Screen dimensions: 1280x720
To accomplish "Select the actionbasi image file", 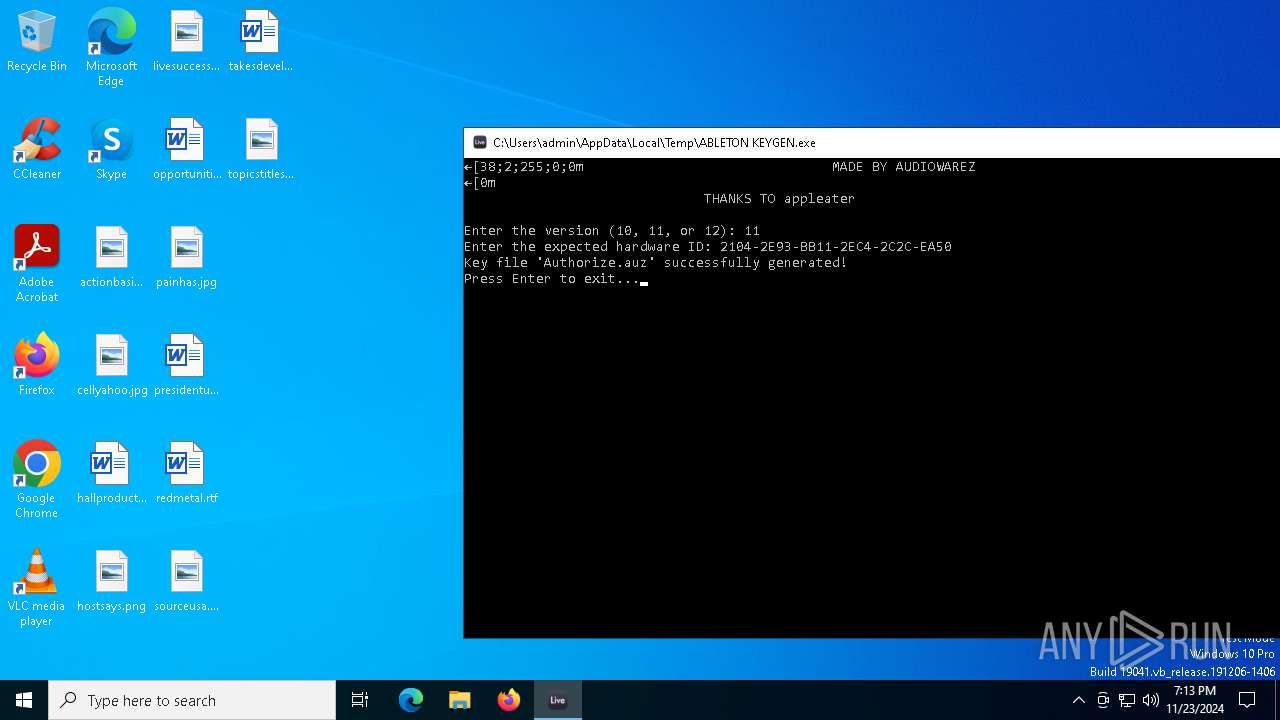I will tap(111, 258).
